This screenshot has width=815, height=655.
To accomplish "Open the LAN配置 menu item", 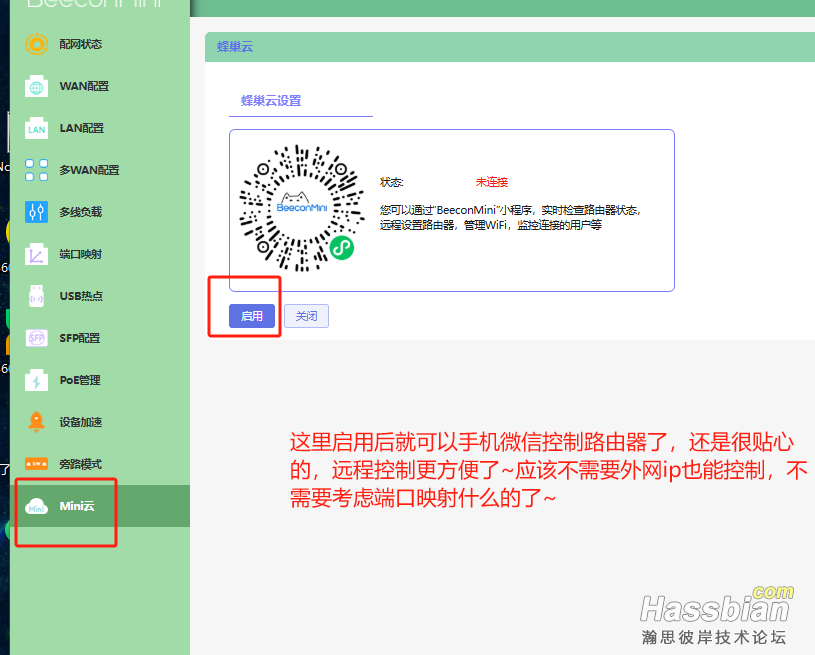I will [x=100, y=128].
